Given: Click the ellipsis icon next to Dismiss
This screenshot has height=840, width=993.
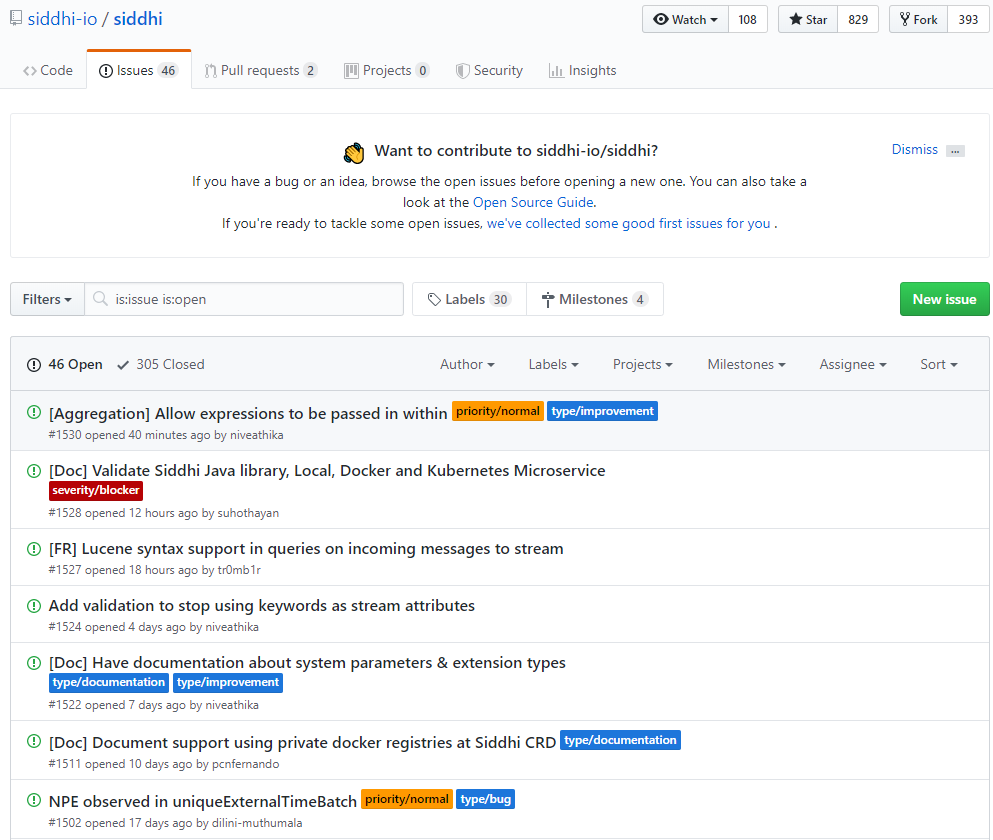Looking at the screenshot, I should pos(955,151).
